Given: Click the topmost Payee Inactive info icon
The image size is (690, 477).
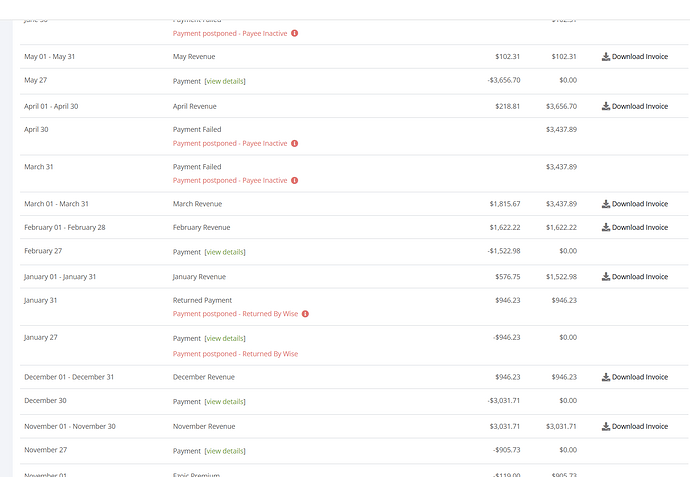Looking at the screenshot, I should pyautogui.click(x=295, y=34).
